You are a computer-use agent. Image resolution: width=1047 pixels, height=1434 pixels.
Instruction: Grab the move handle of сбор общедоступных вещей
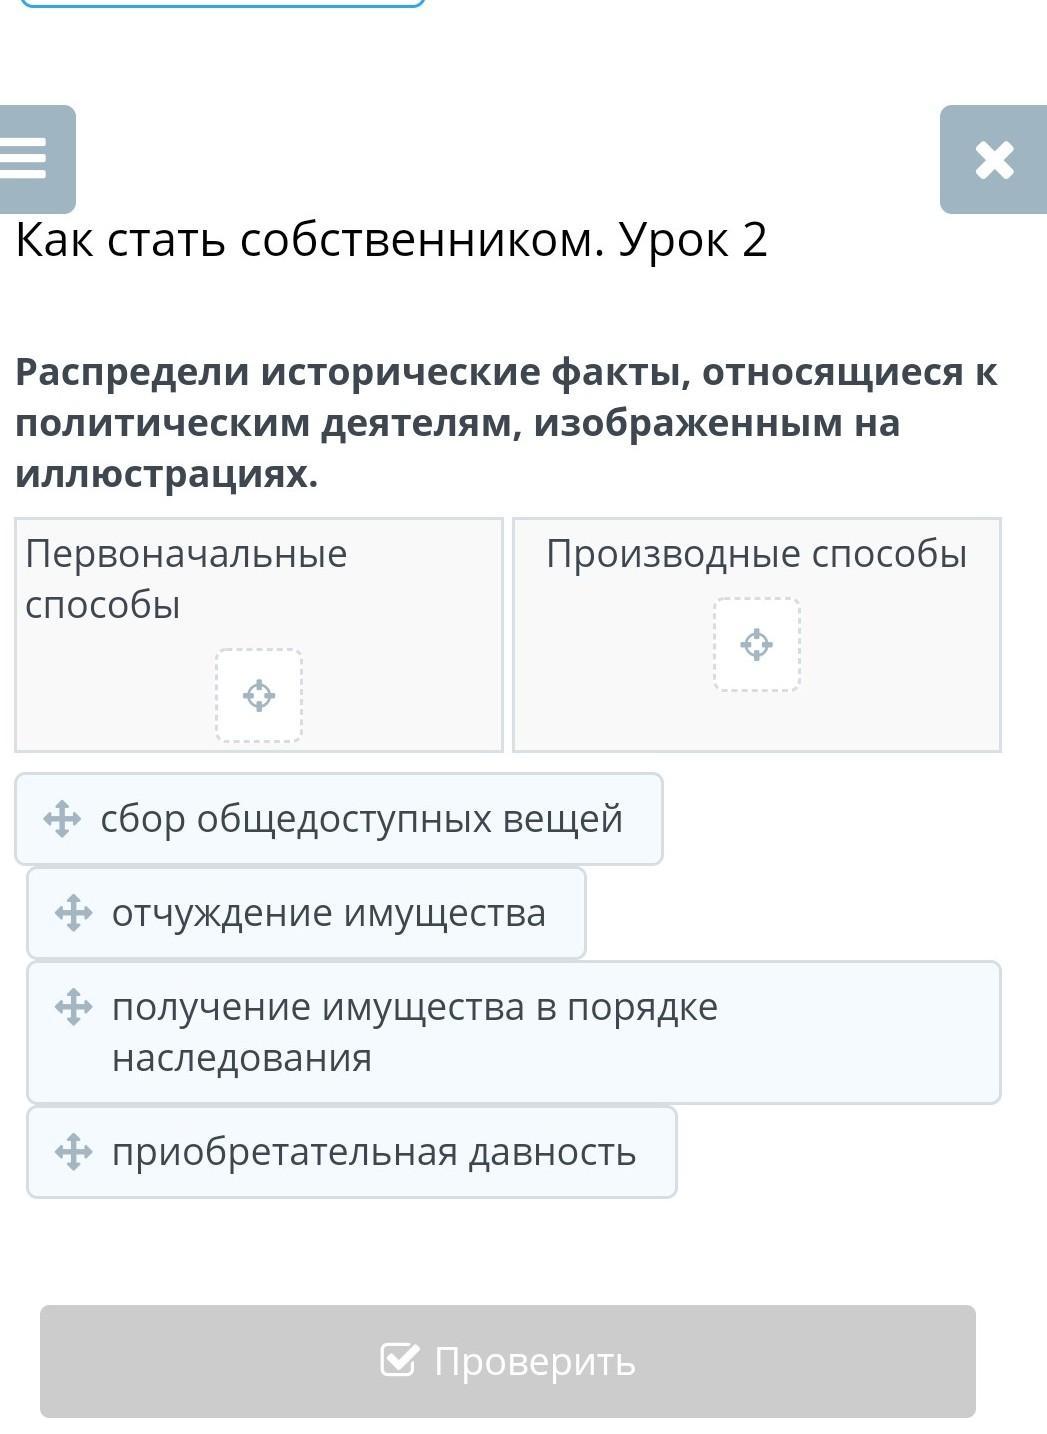click(62, 819)
